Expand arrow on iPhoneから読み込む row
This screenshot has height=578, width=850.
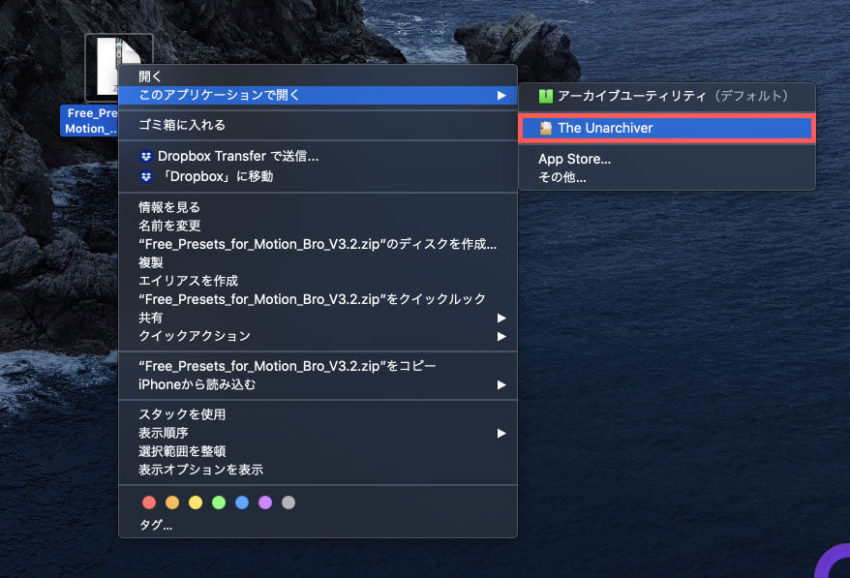click(x=501, y=385)
